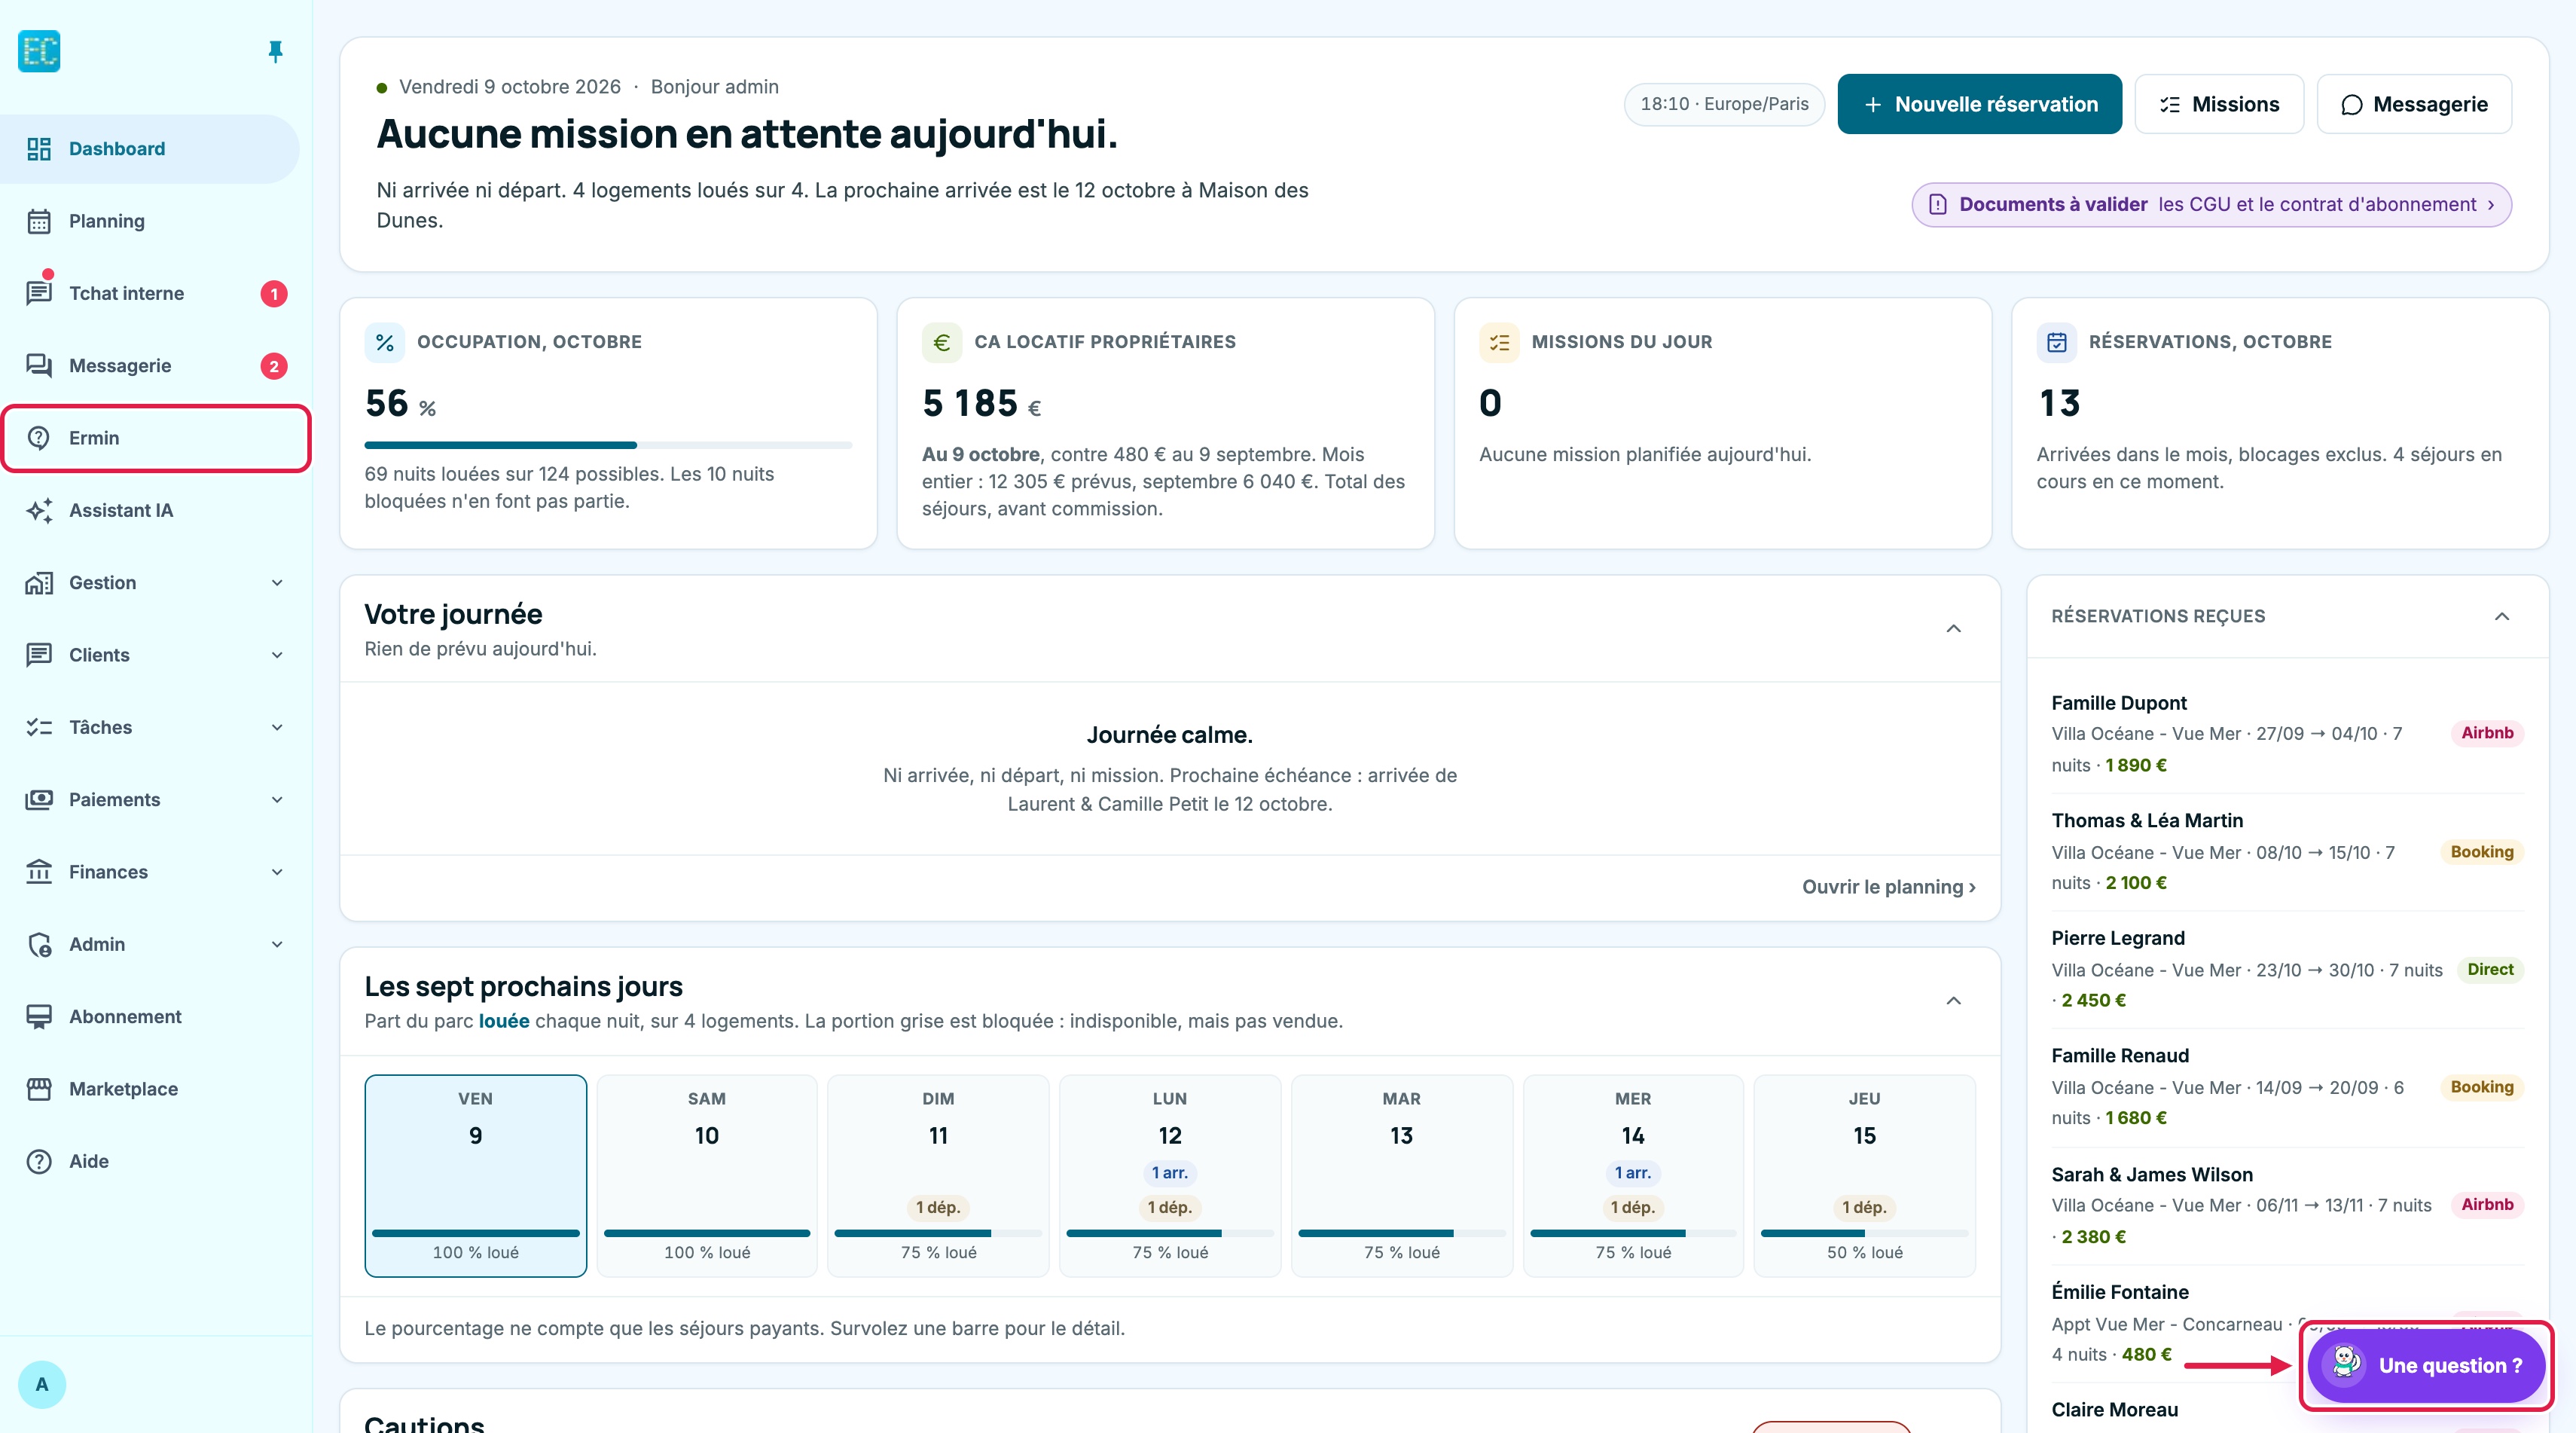The height and width of the screenshot is (1433, 2576).
Task: Expand the Admin menu chevron
Action: [x=277, y=944]
